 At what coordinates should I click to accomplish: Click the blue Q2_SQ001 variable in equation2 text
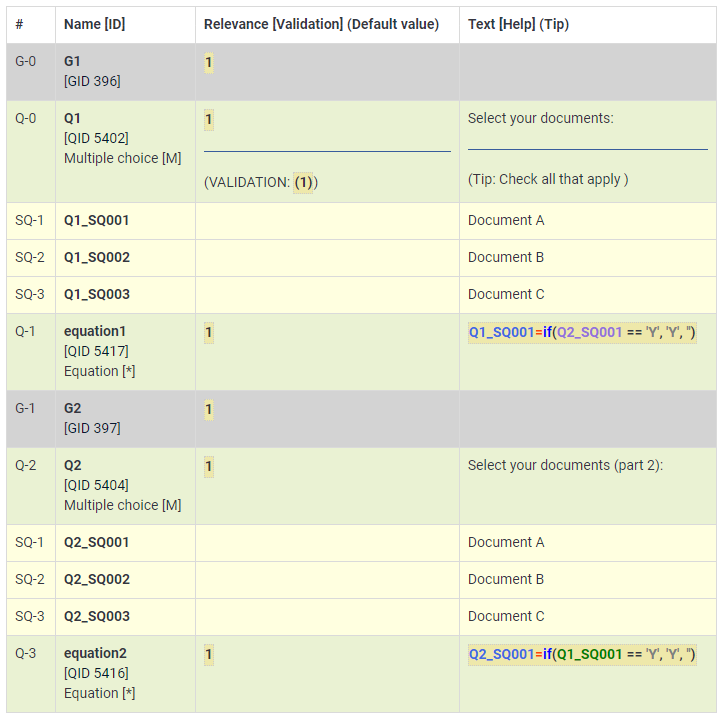(501, 654)
